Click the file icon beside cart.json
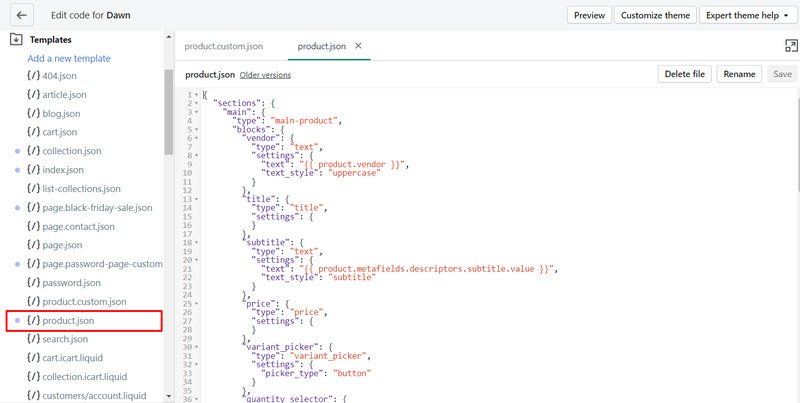This screenshot has height=403, width=800. (33, 132)
